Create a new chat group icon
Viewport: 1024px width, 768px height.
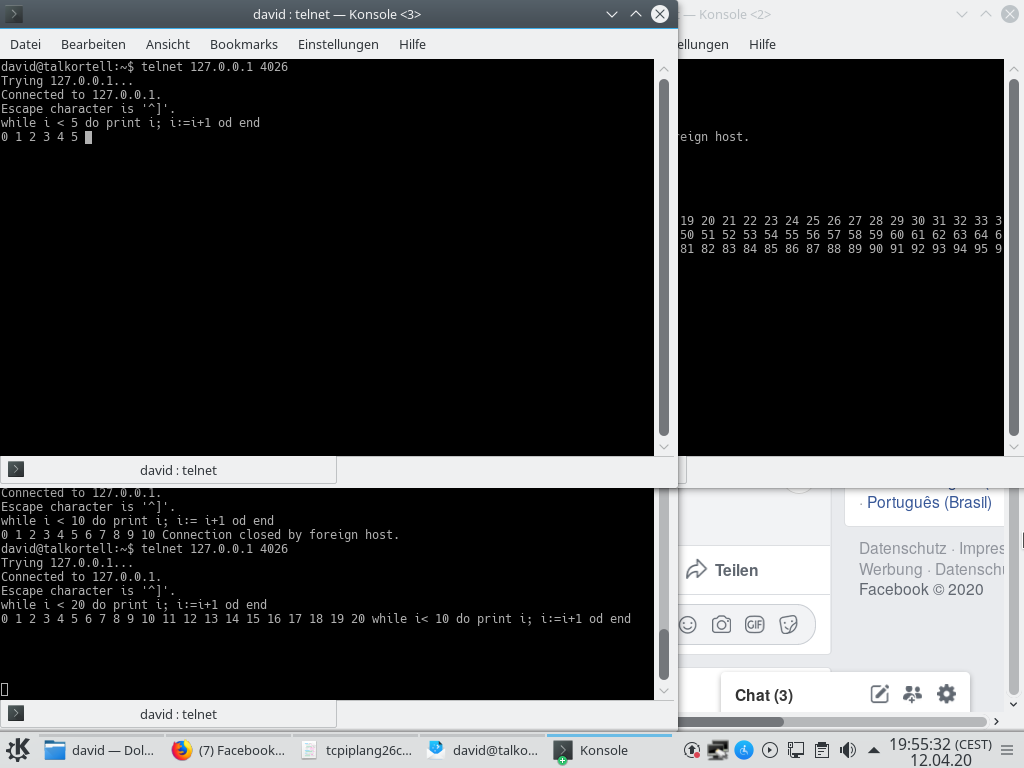[912, 694]
